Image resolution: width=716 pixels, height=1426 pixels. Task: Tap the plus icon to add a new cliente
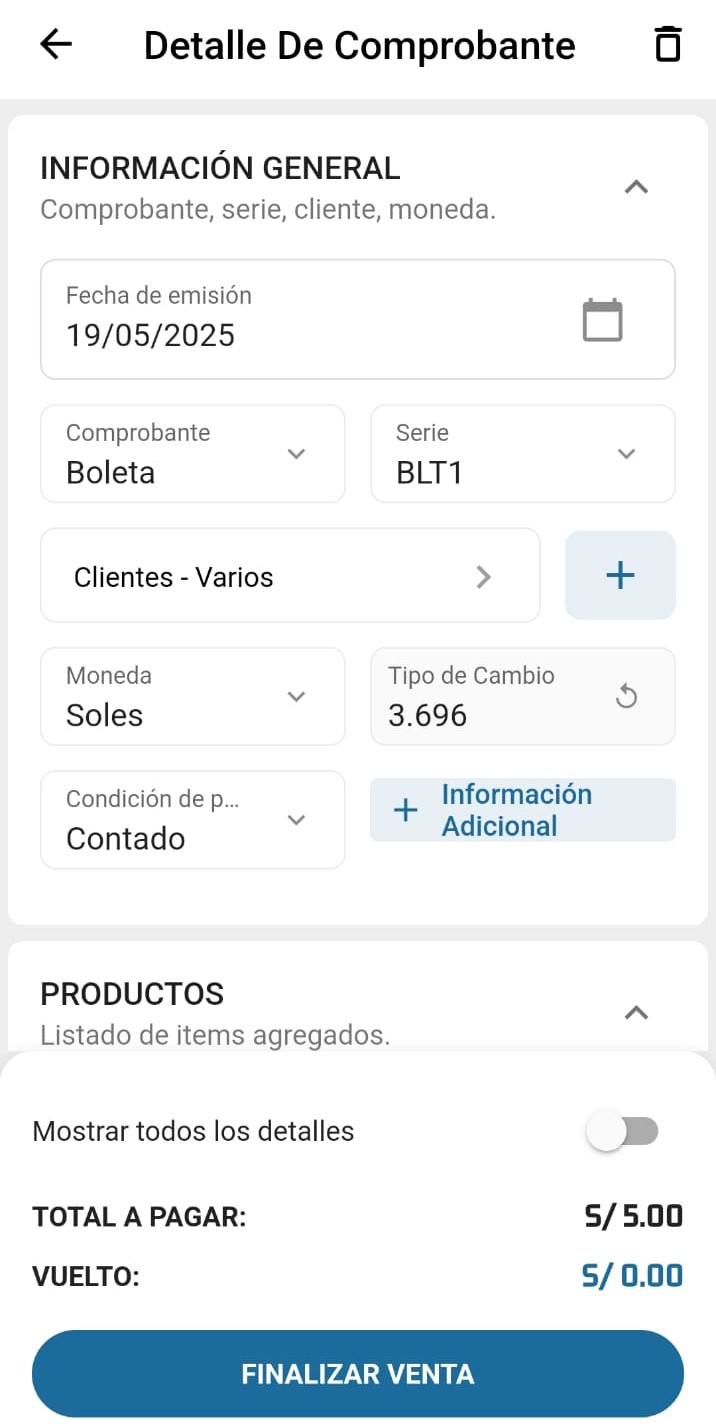coord(620,575)
